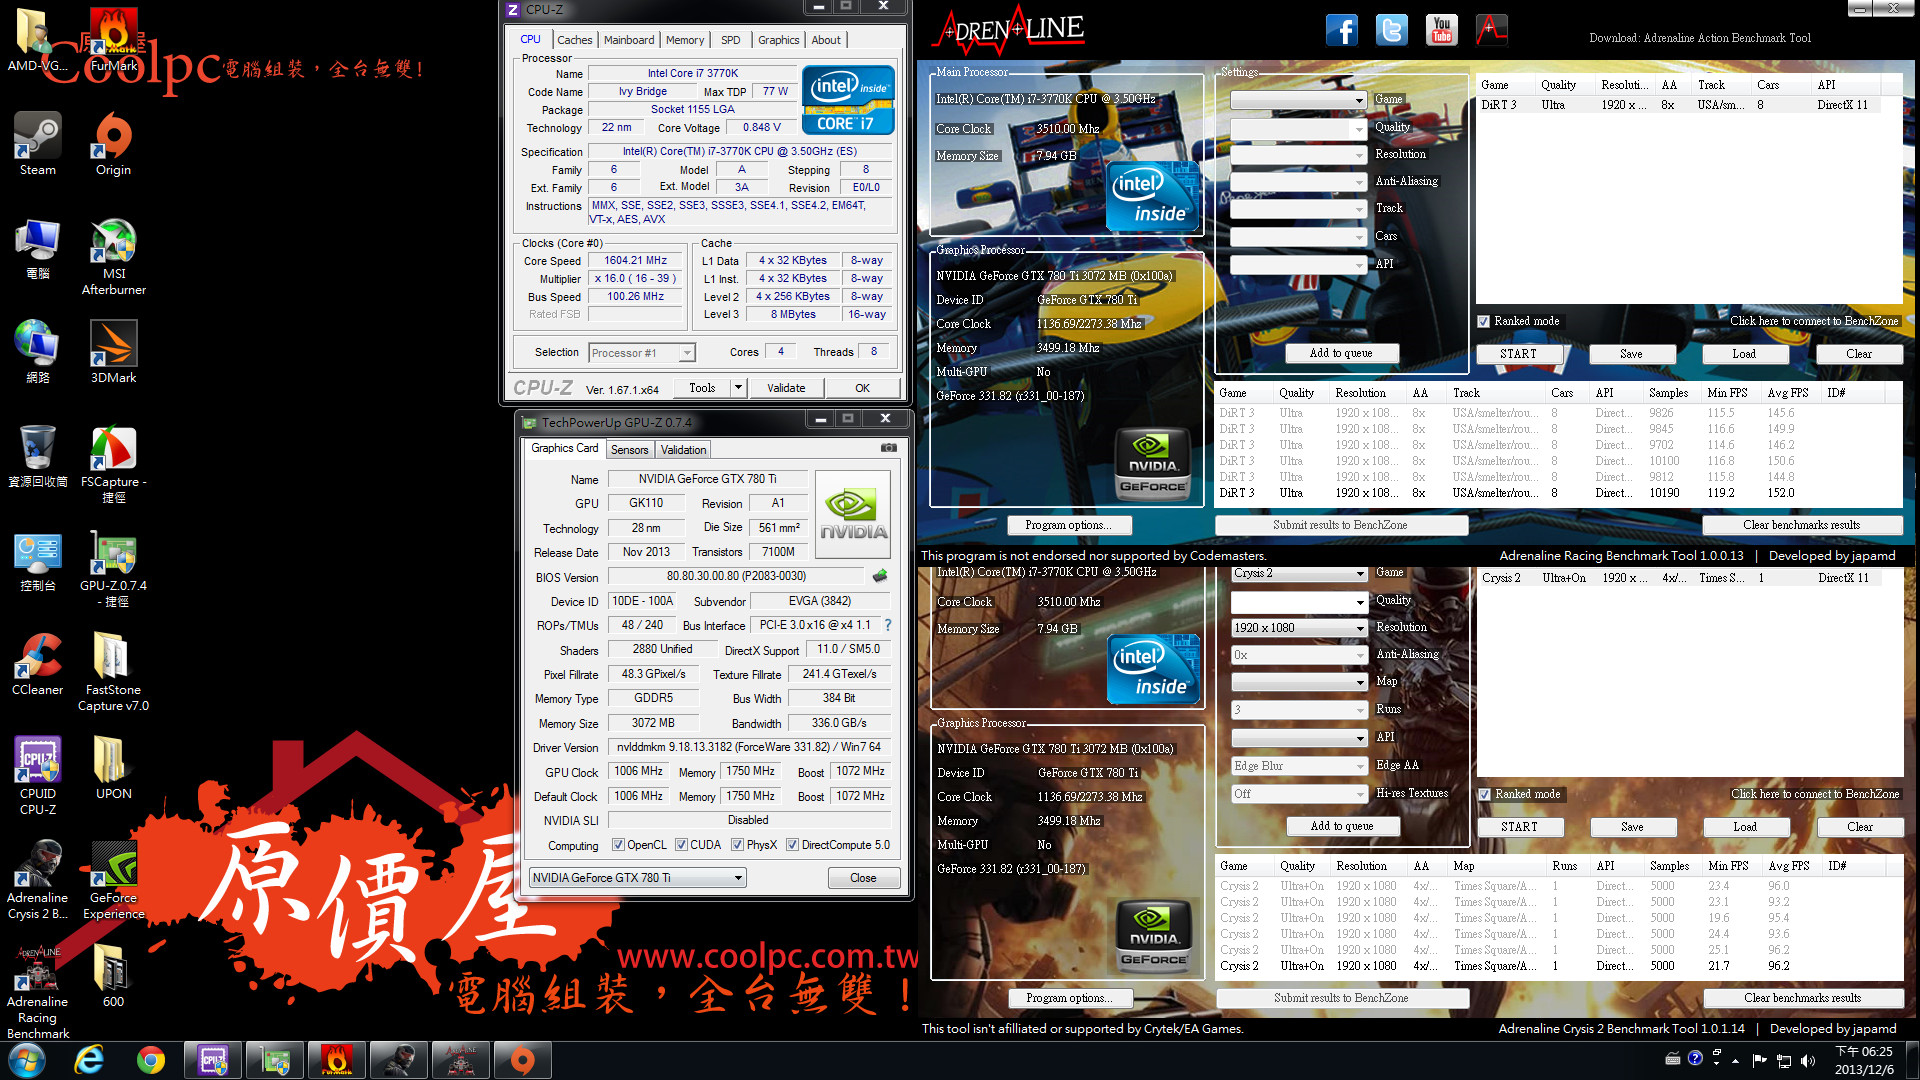Open API dropdown in Crysis 2 settings
Viewport: 1920px width, 1080px height.
[1299, 738]
